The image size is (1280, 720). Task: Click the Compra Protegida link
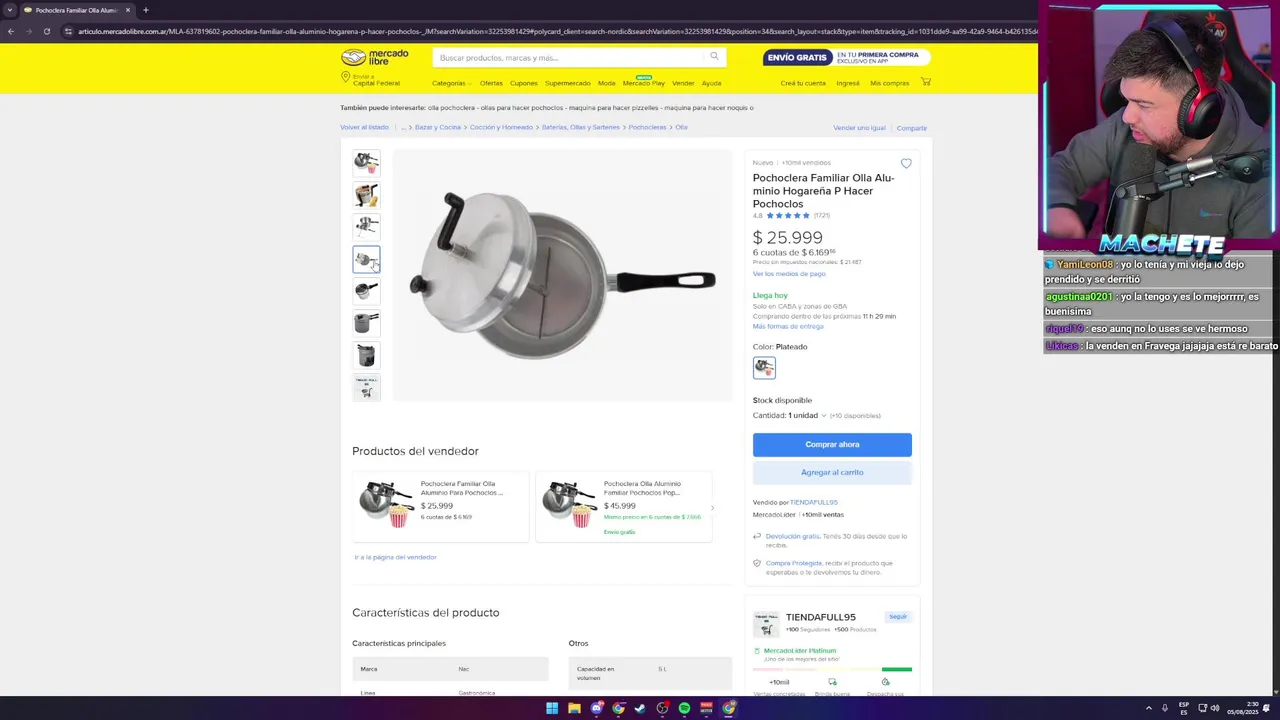[794, 563]
